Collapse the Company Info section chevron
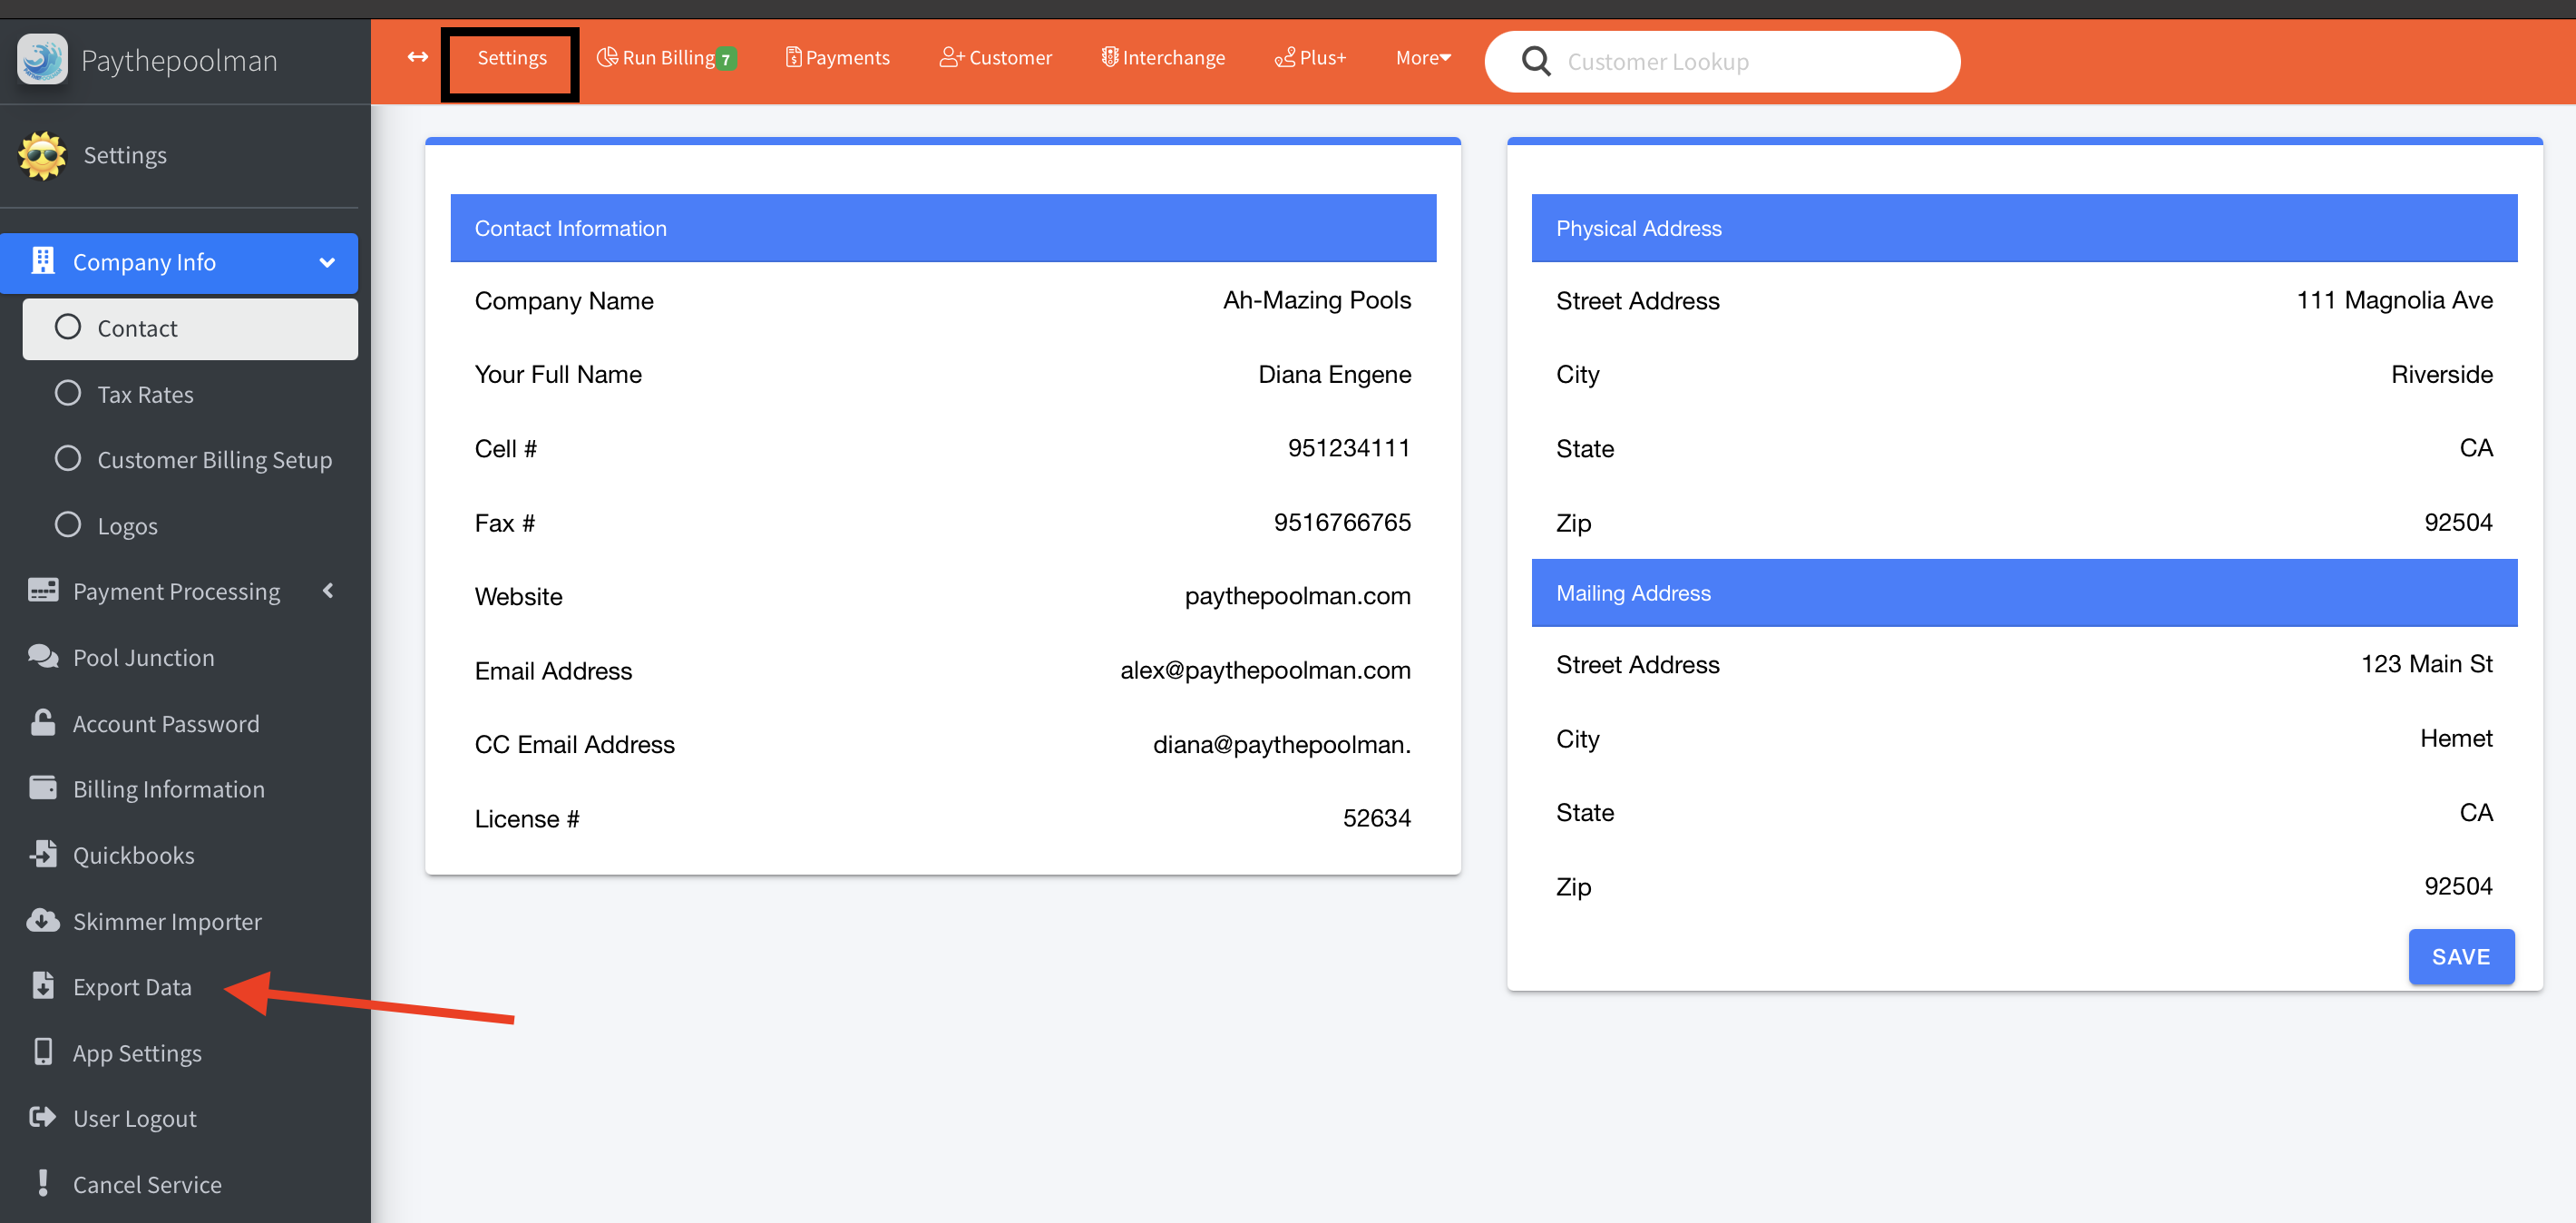The width and height of the screenshot is (2576, 1223). 327,263
